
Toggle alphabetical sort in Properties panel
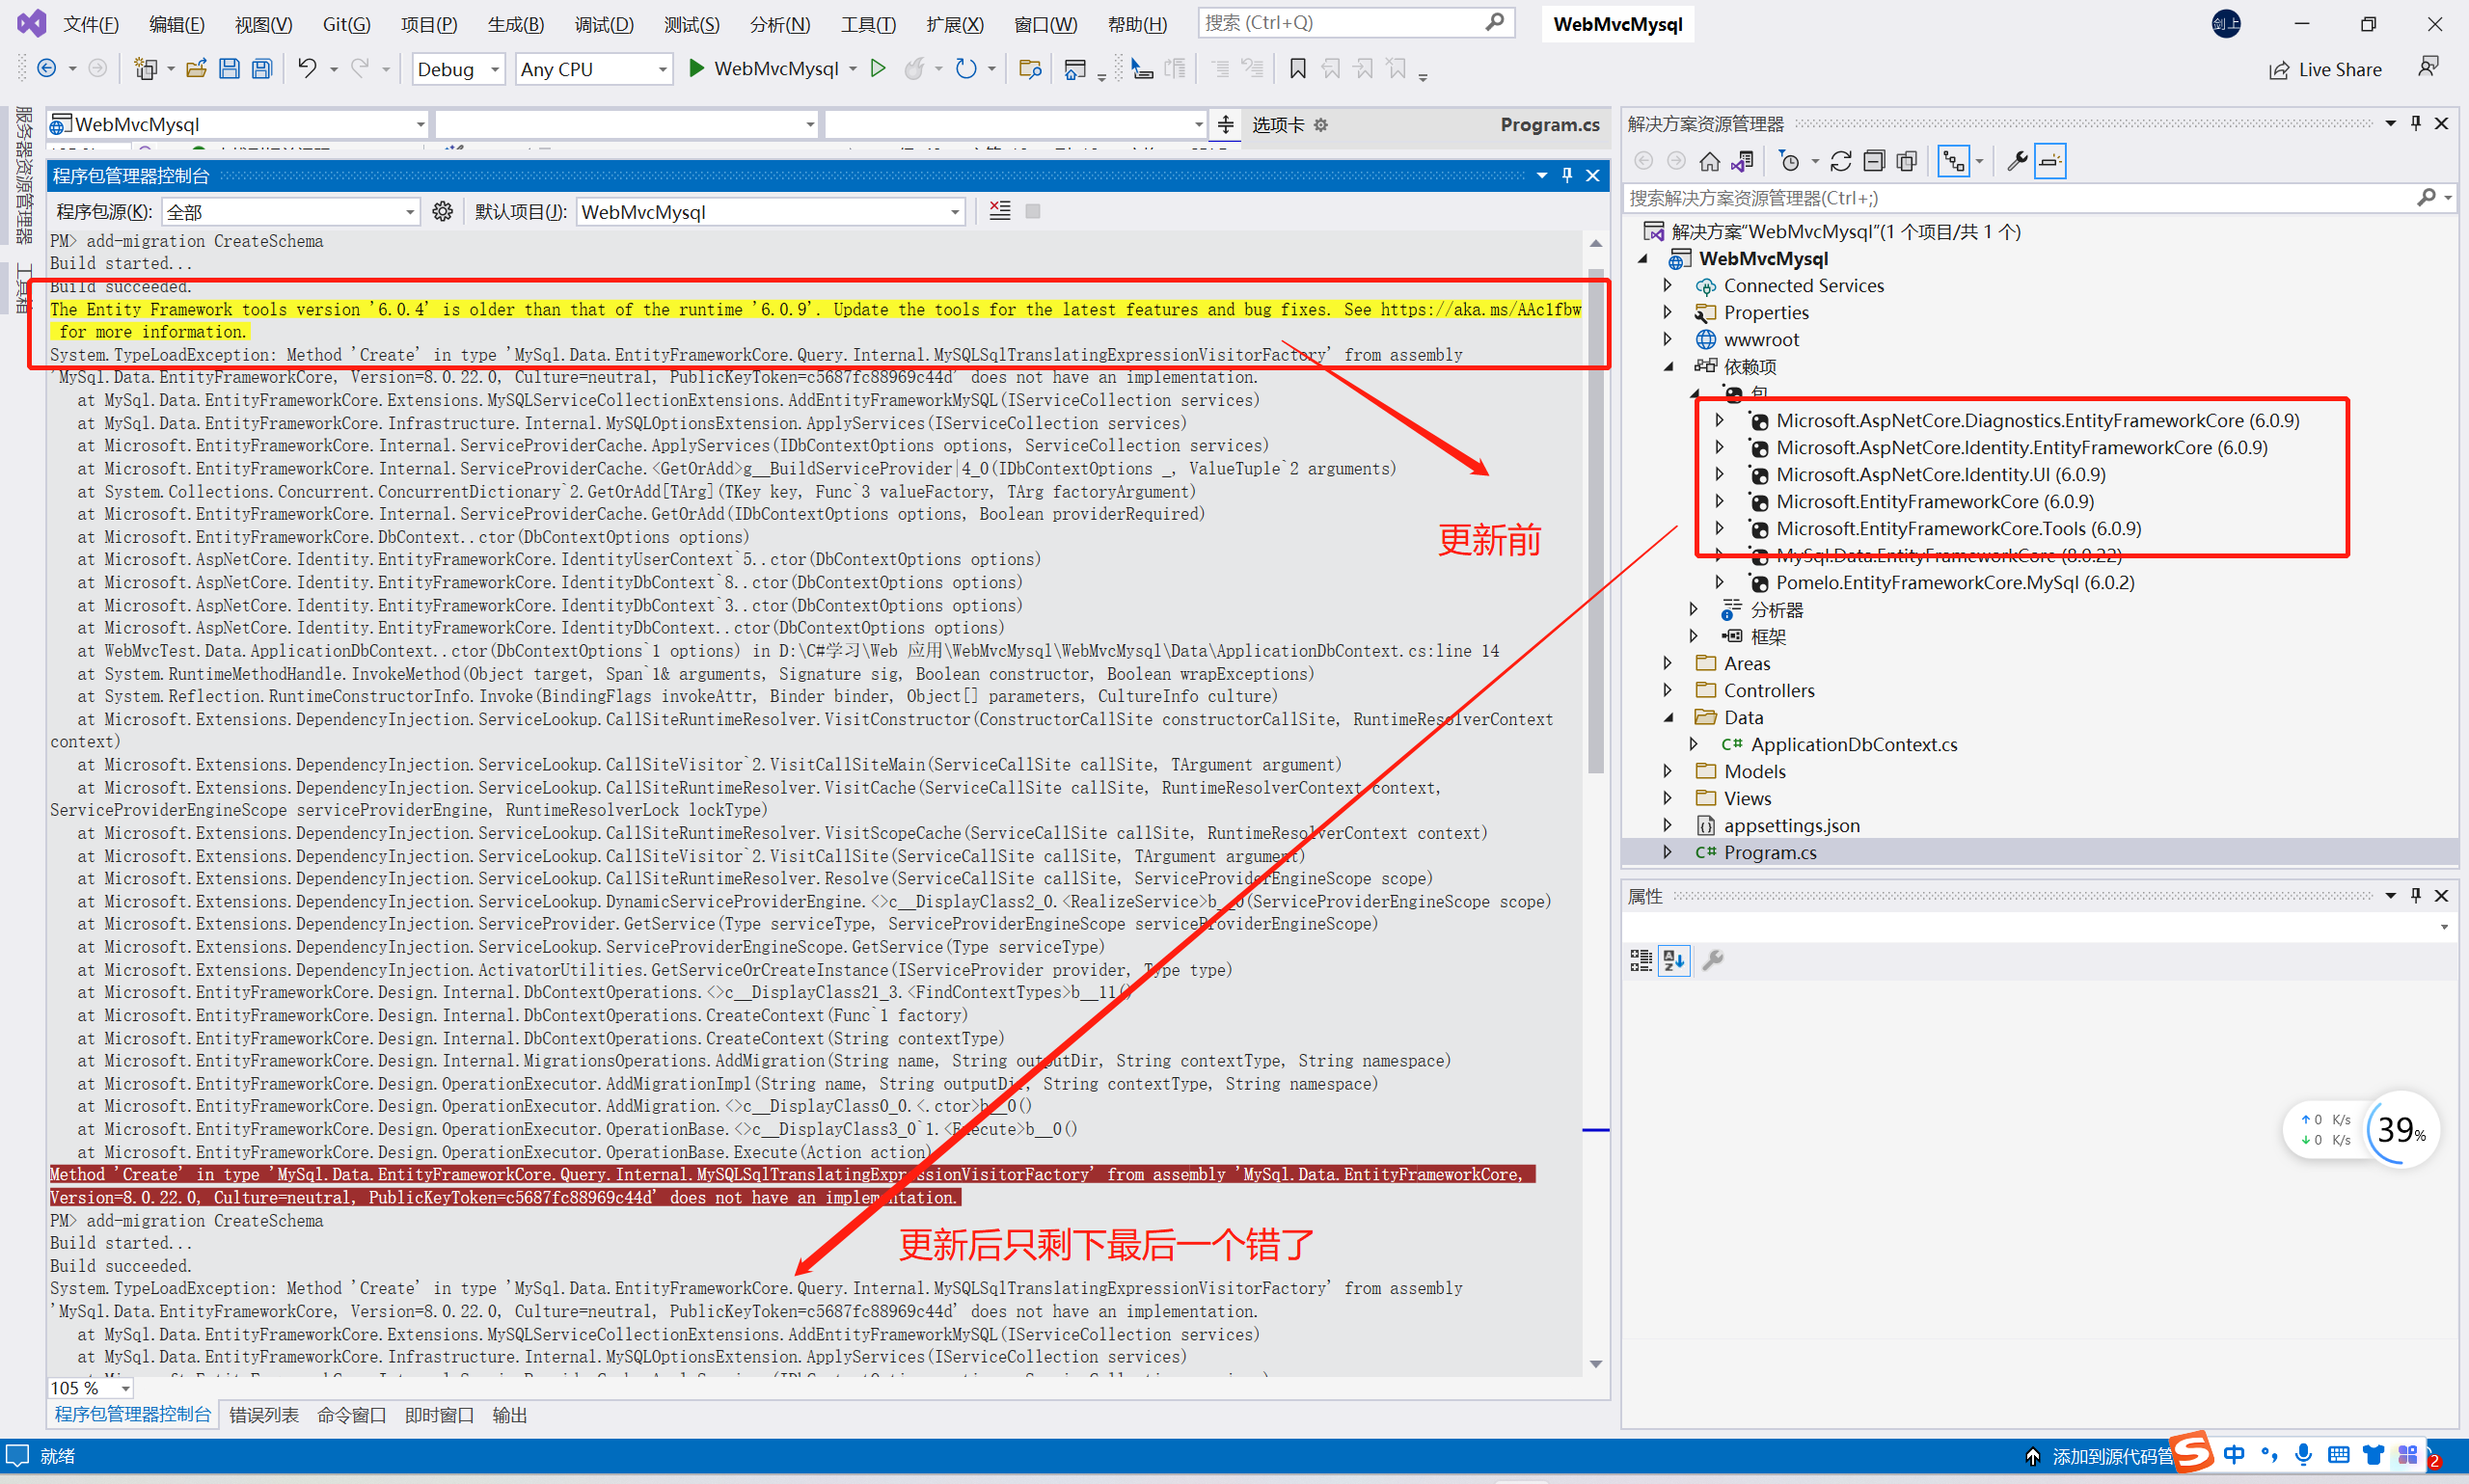(x=1674, y=960)
